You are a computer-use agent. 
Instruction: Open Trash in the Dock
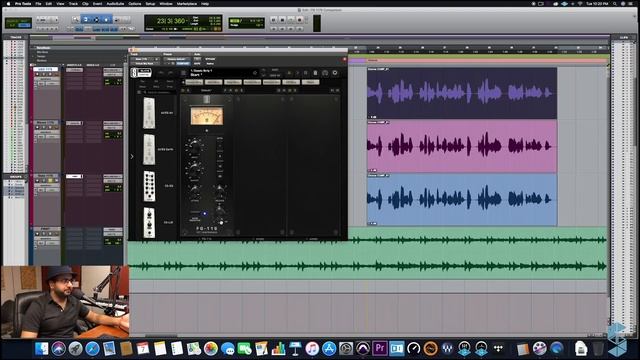[x=598, y=349]
